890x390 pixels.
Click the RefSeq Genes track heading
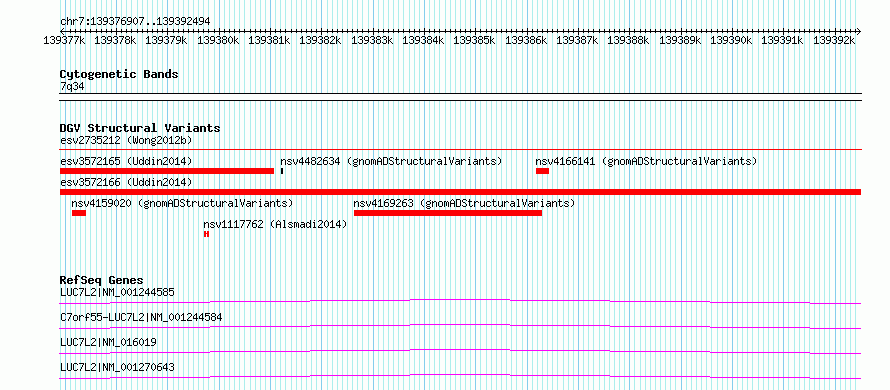[101, 280]
